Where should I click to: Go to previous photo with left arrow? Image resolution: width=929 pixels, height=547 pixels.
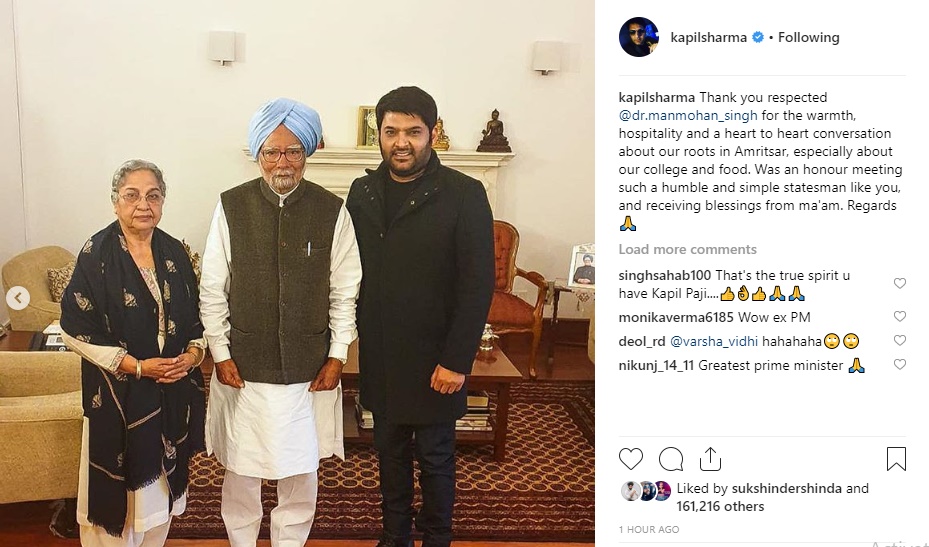(x=18, y=298)
